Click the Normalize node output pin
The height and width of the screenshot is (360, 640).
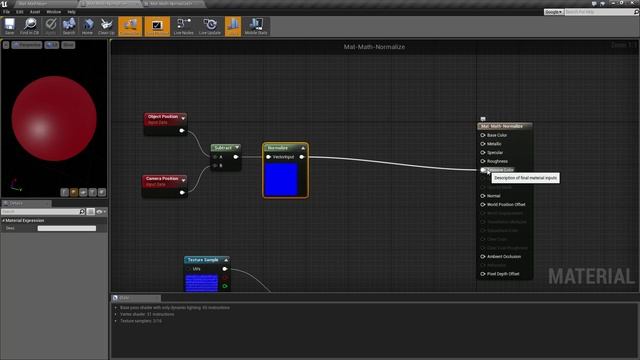[x=302, y=157]
